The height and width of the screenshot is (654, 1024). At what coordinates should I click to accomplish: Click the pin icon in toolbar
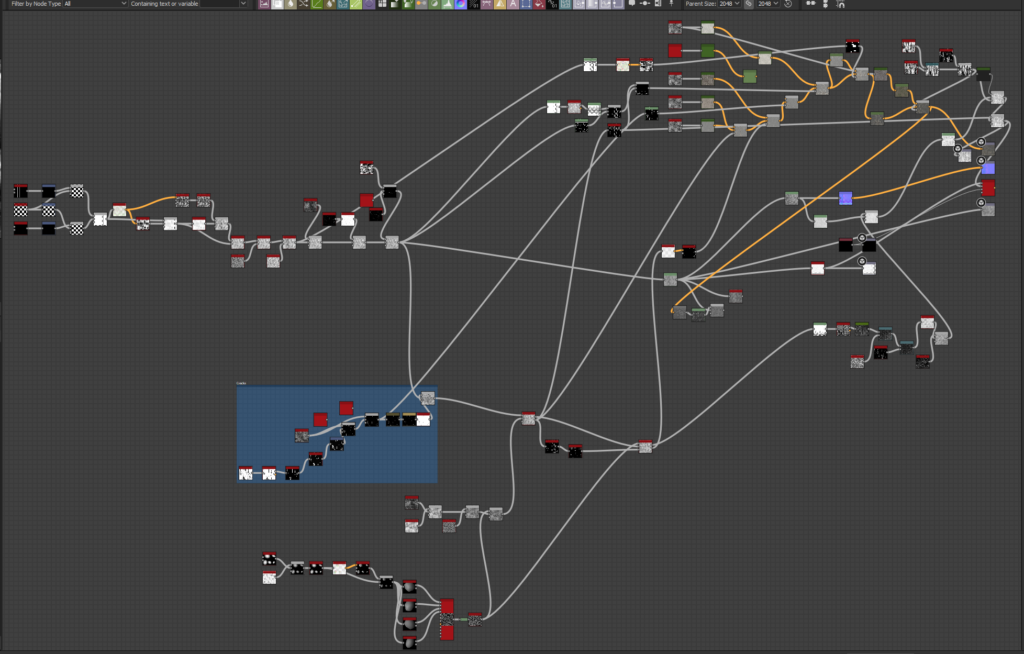coord(671,4)
